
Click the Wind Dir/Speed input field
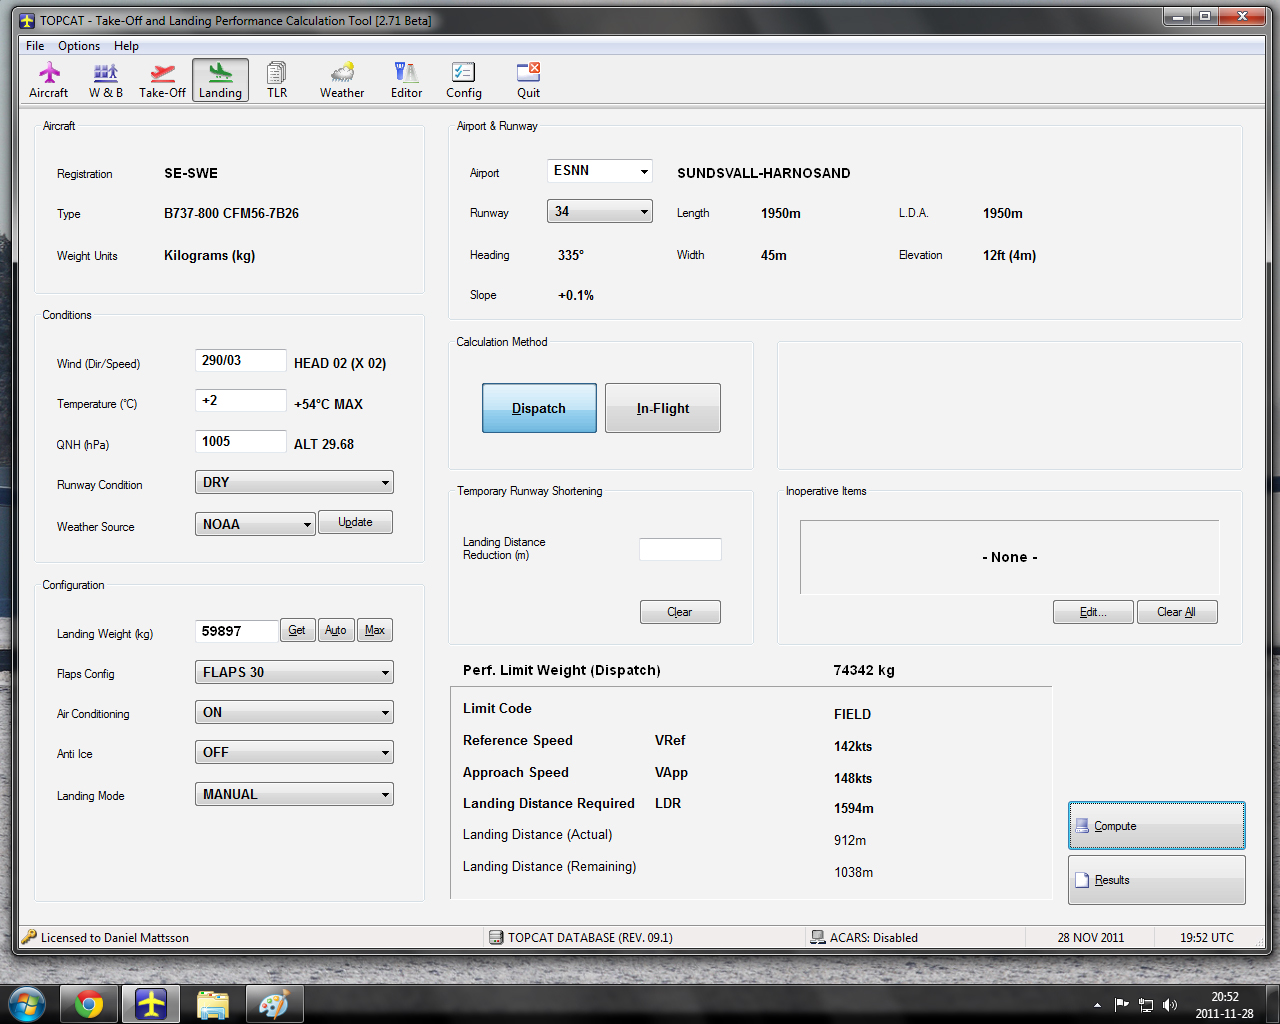(x=241, y=360)
